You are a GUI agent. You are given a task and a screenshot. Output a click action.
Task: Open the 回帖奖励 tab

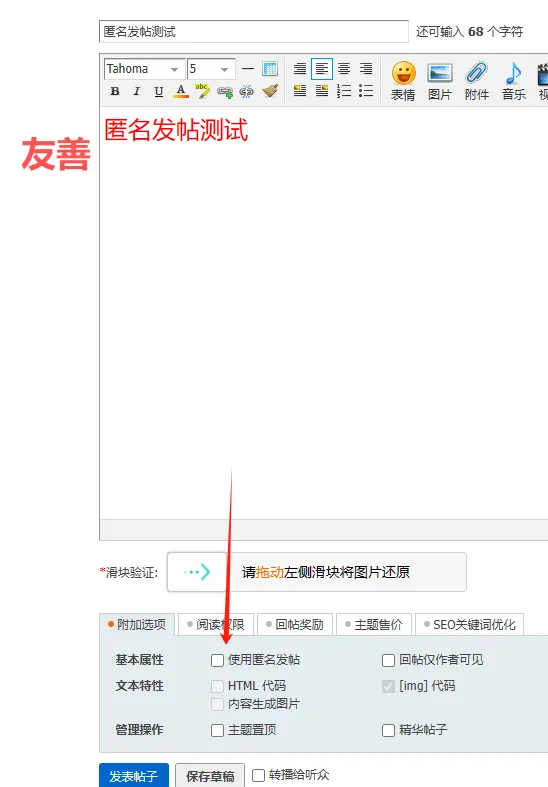(x=295, y=625)
